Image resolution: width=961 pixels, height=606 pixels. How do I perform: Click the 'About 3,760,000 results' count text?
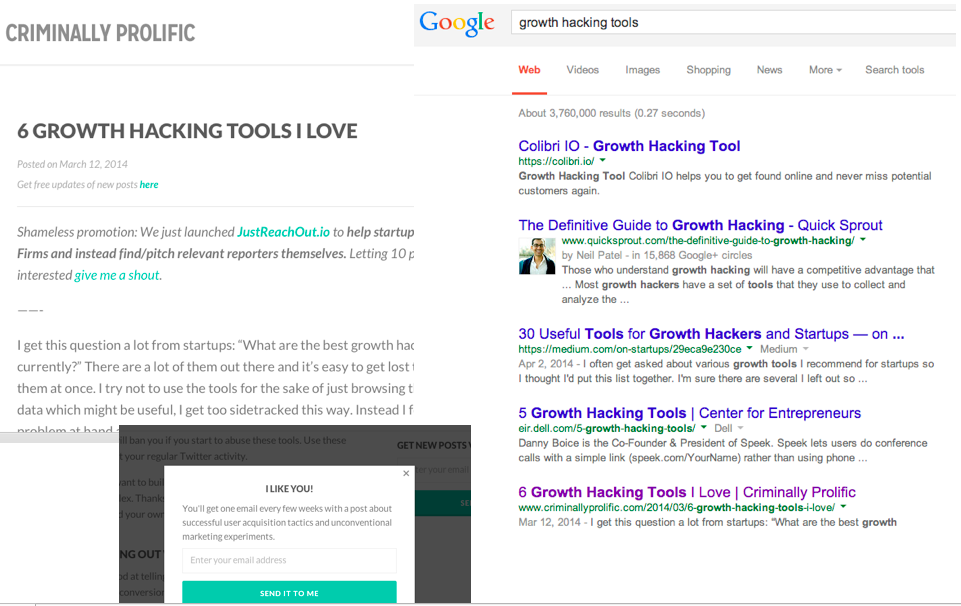[x=612, y=113]
